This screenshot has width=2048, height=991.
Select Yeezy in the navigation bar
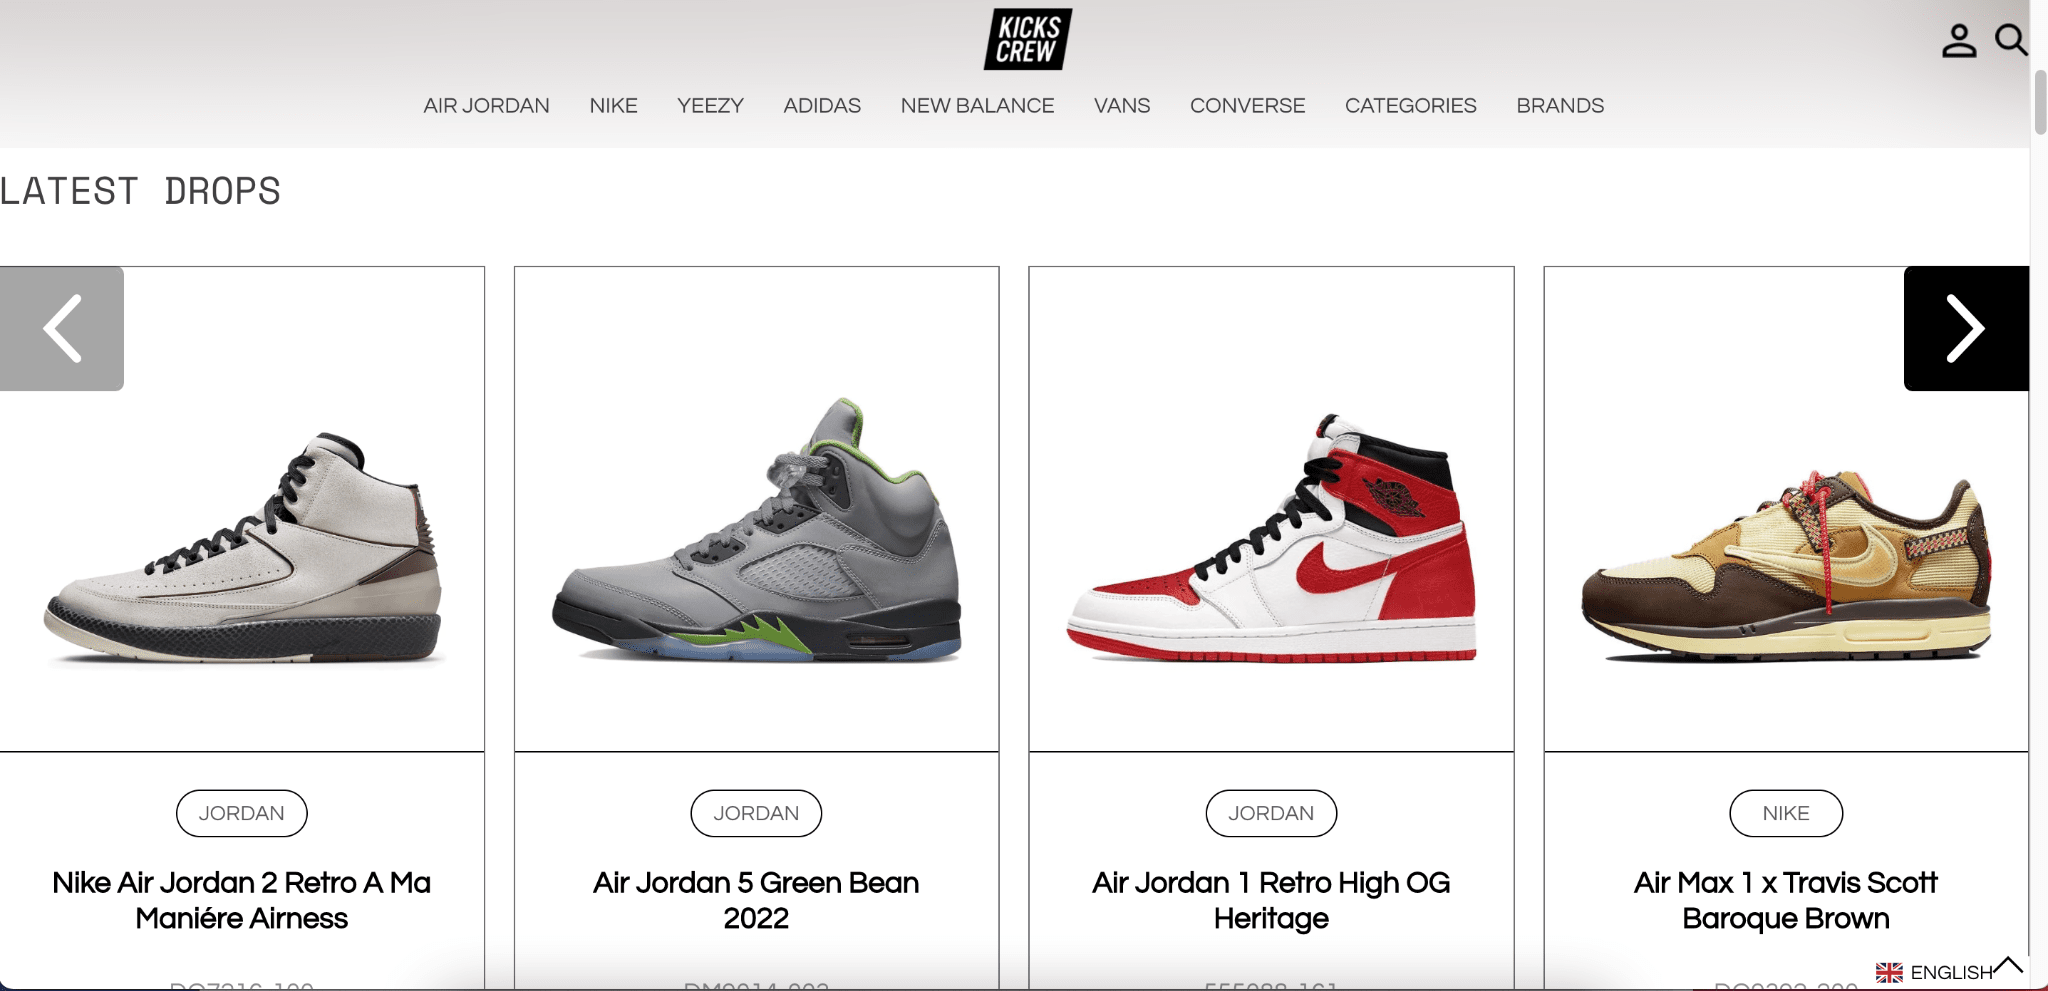(x=710, y=105)
